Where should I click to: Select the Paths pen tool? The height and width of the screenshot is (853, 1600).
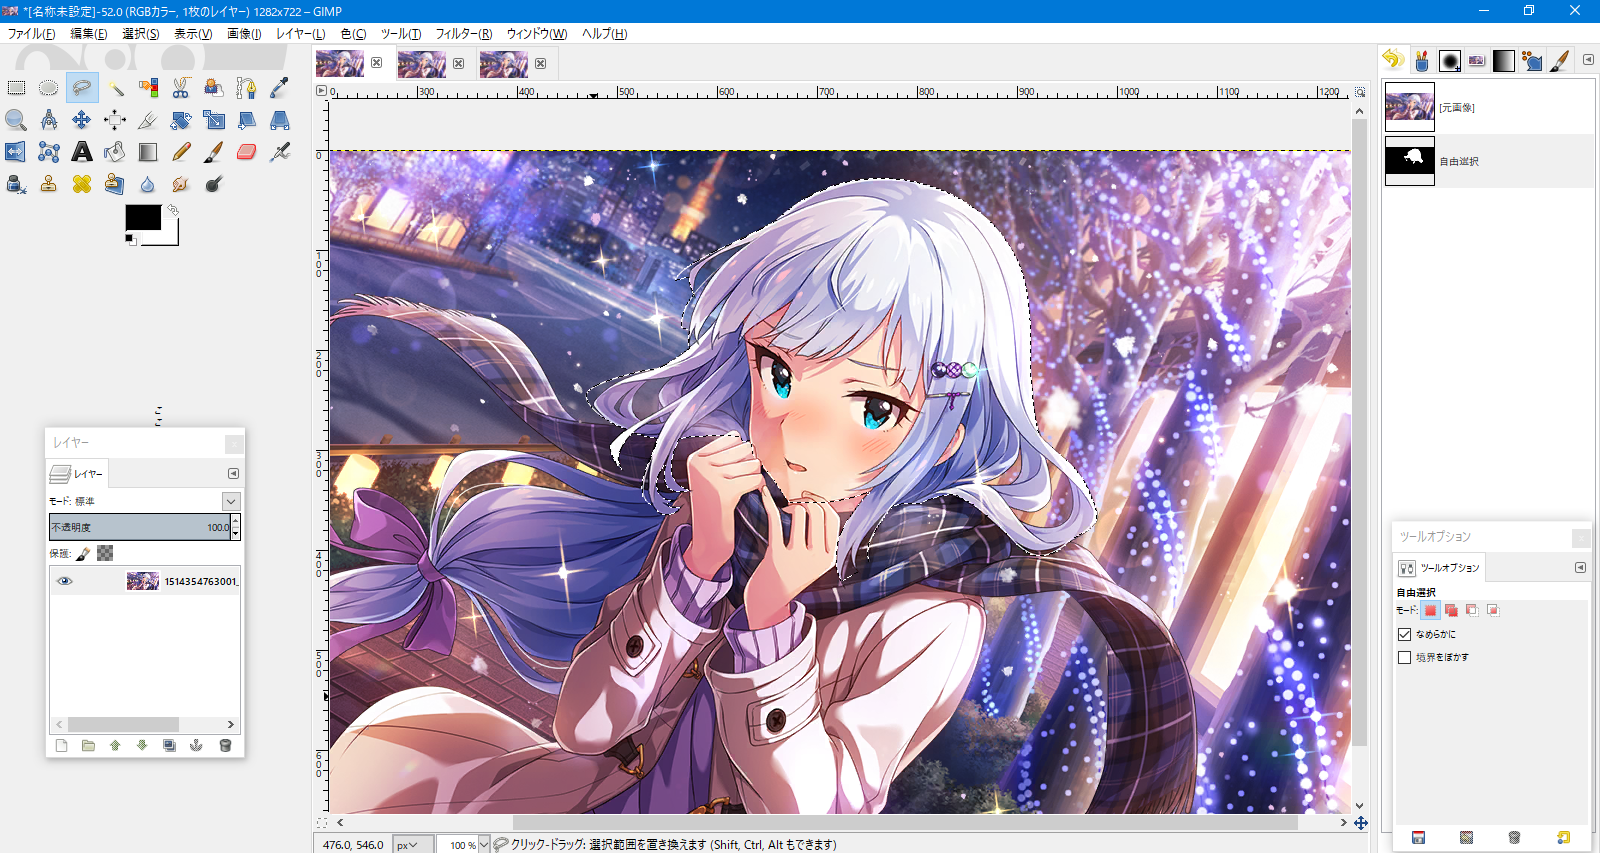[247, 88]
